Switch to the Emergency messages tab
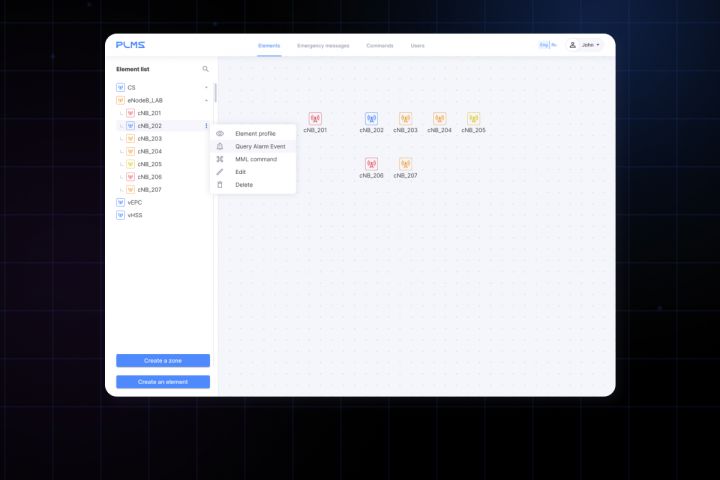 click(323, 45)
